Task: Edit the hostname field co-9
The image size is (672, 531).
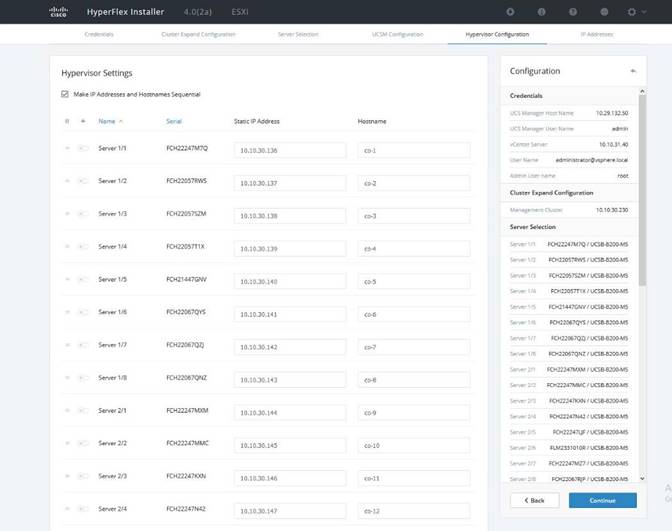Action: [x=414, y=413]
